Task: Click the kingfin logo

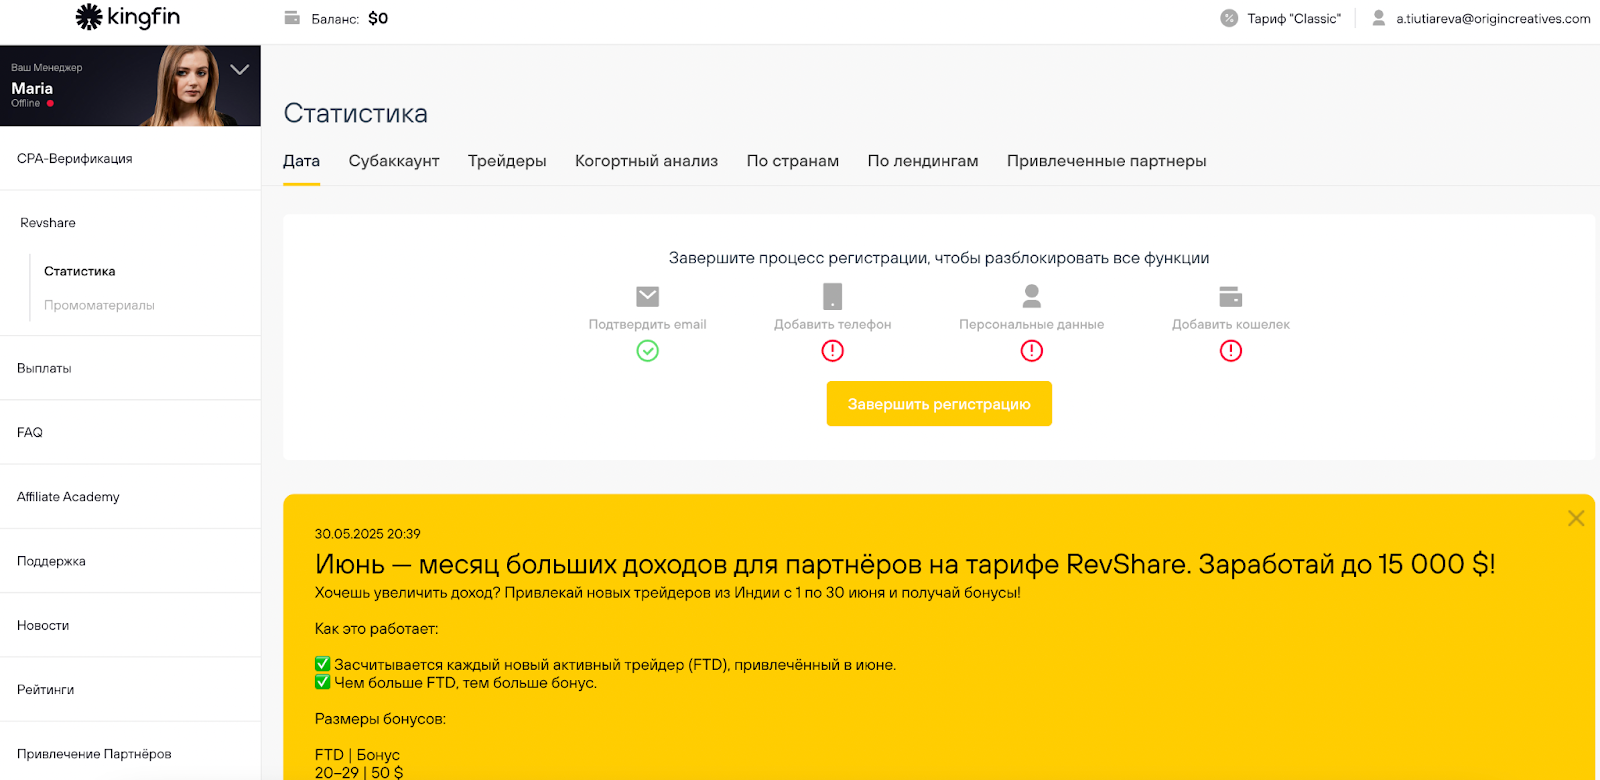Action: coord(128,17)
